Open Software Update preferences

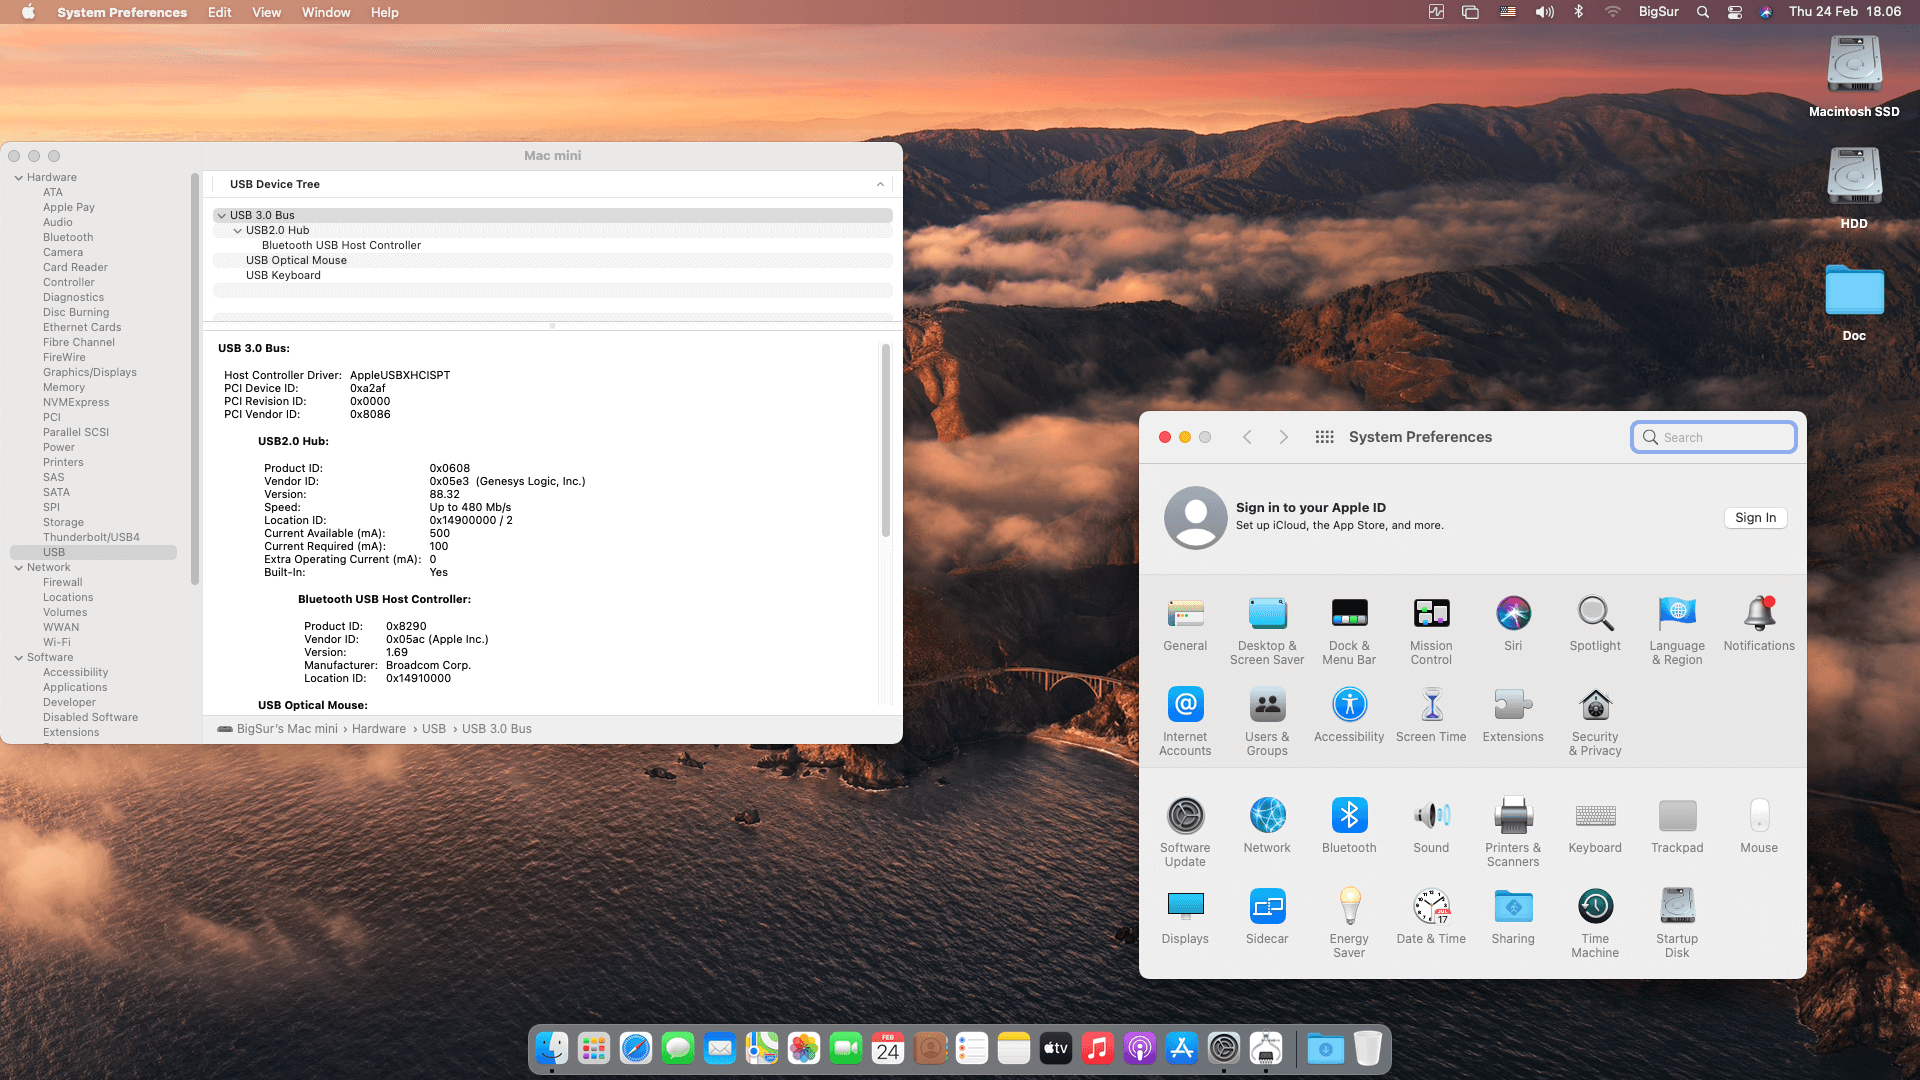click(1185, 816)
